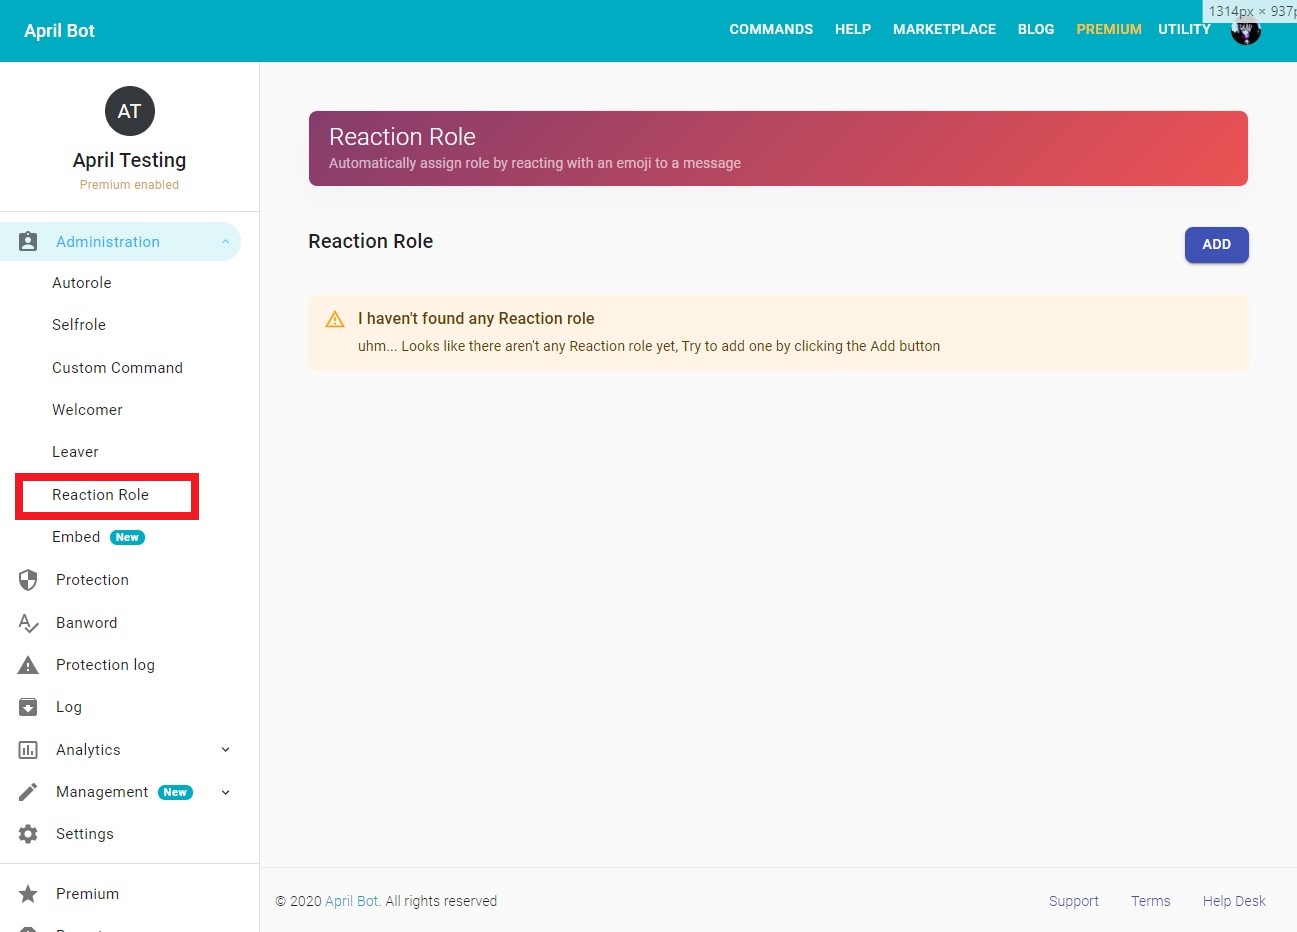Click the New badge beside Management
Image resolution: width=1297 pixels, height=932 pixels.
pyautogui.click(x=175, y=792)
